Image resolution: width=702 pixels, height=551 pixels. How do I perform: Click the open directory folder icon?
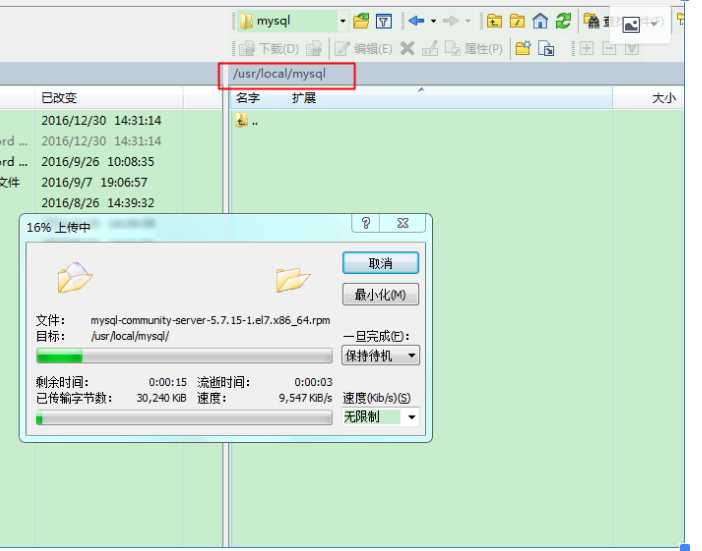[x=361, y=21]
